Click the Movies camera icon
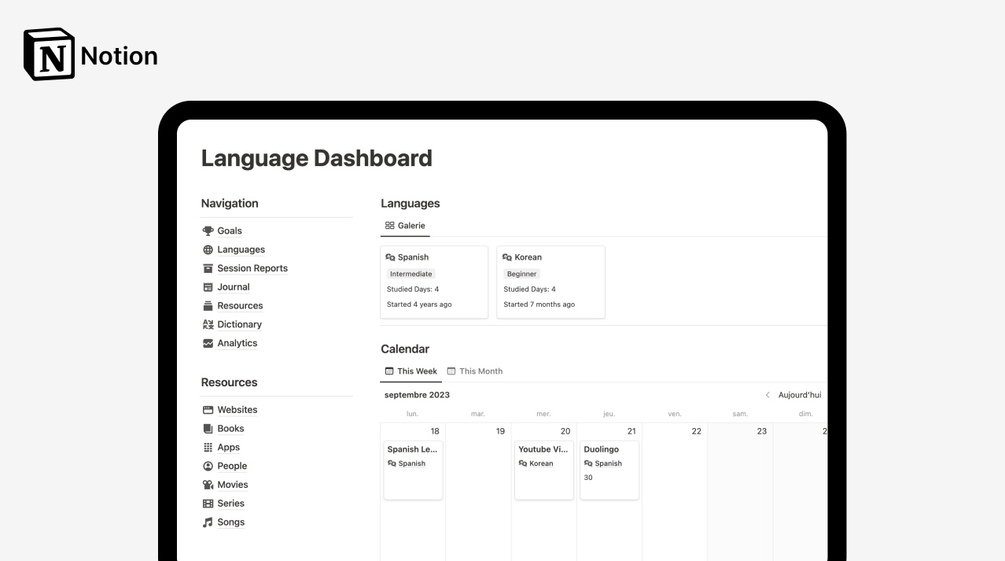 tap(208, 485)
